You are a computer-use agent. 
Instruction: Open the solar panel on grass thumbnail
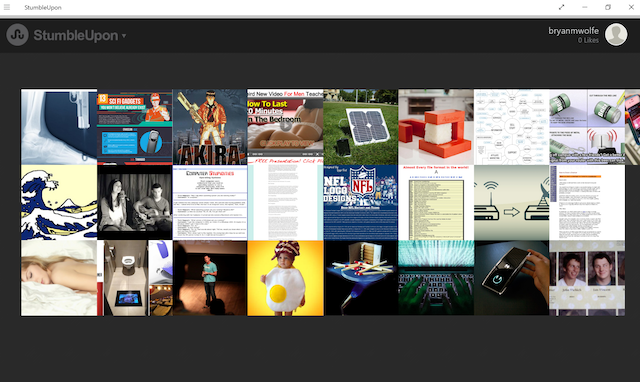click(360, 127)
